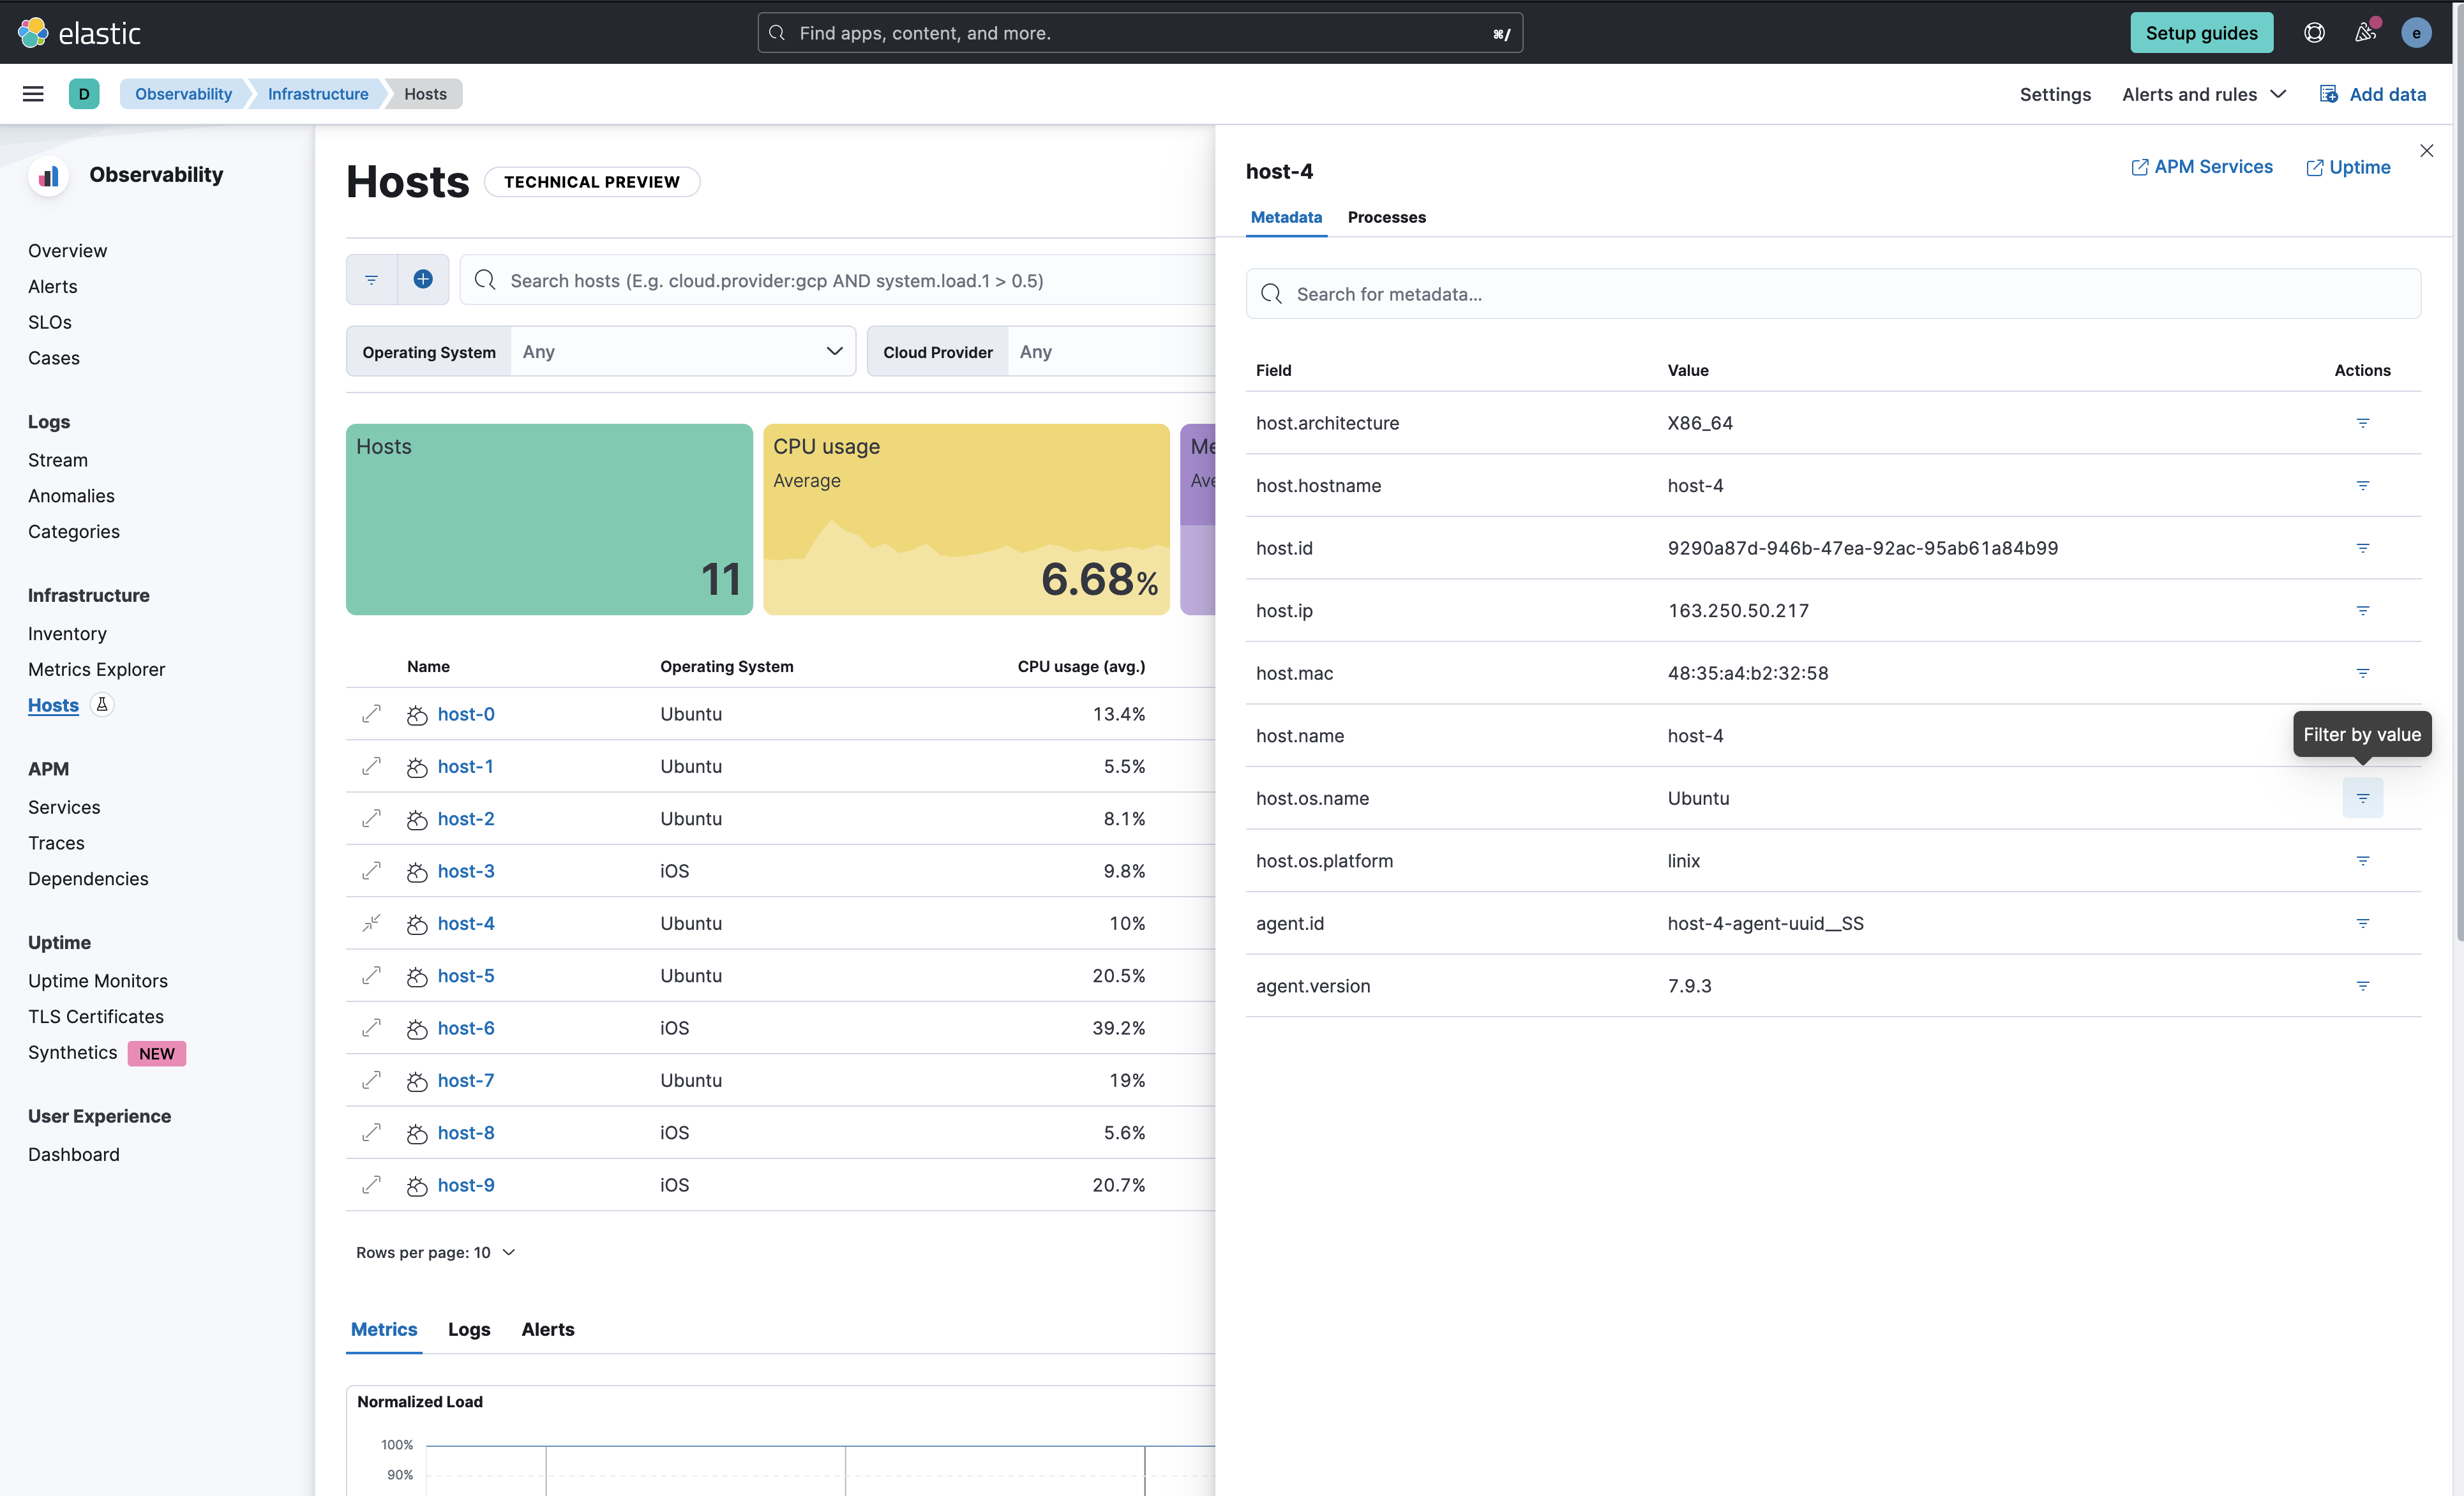The width and height of the screenshot is (2464, 1496).
Task: Click the Infrastructure breadcrumb
Action: (x=318, y=94)
